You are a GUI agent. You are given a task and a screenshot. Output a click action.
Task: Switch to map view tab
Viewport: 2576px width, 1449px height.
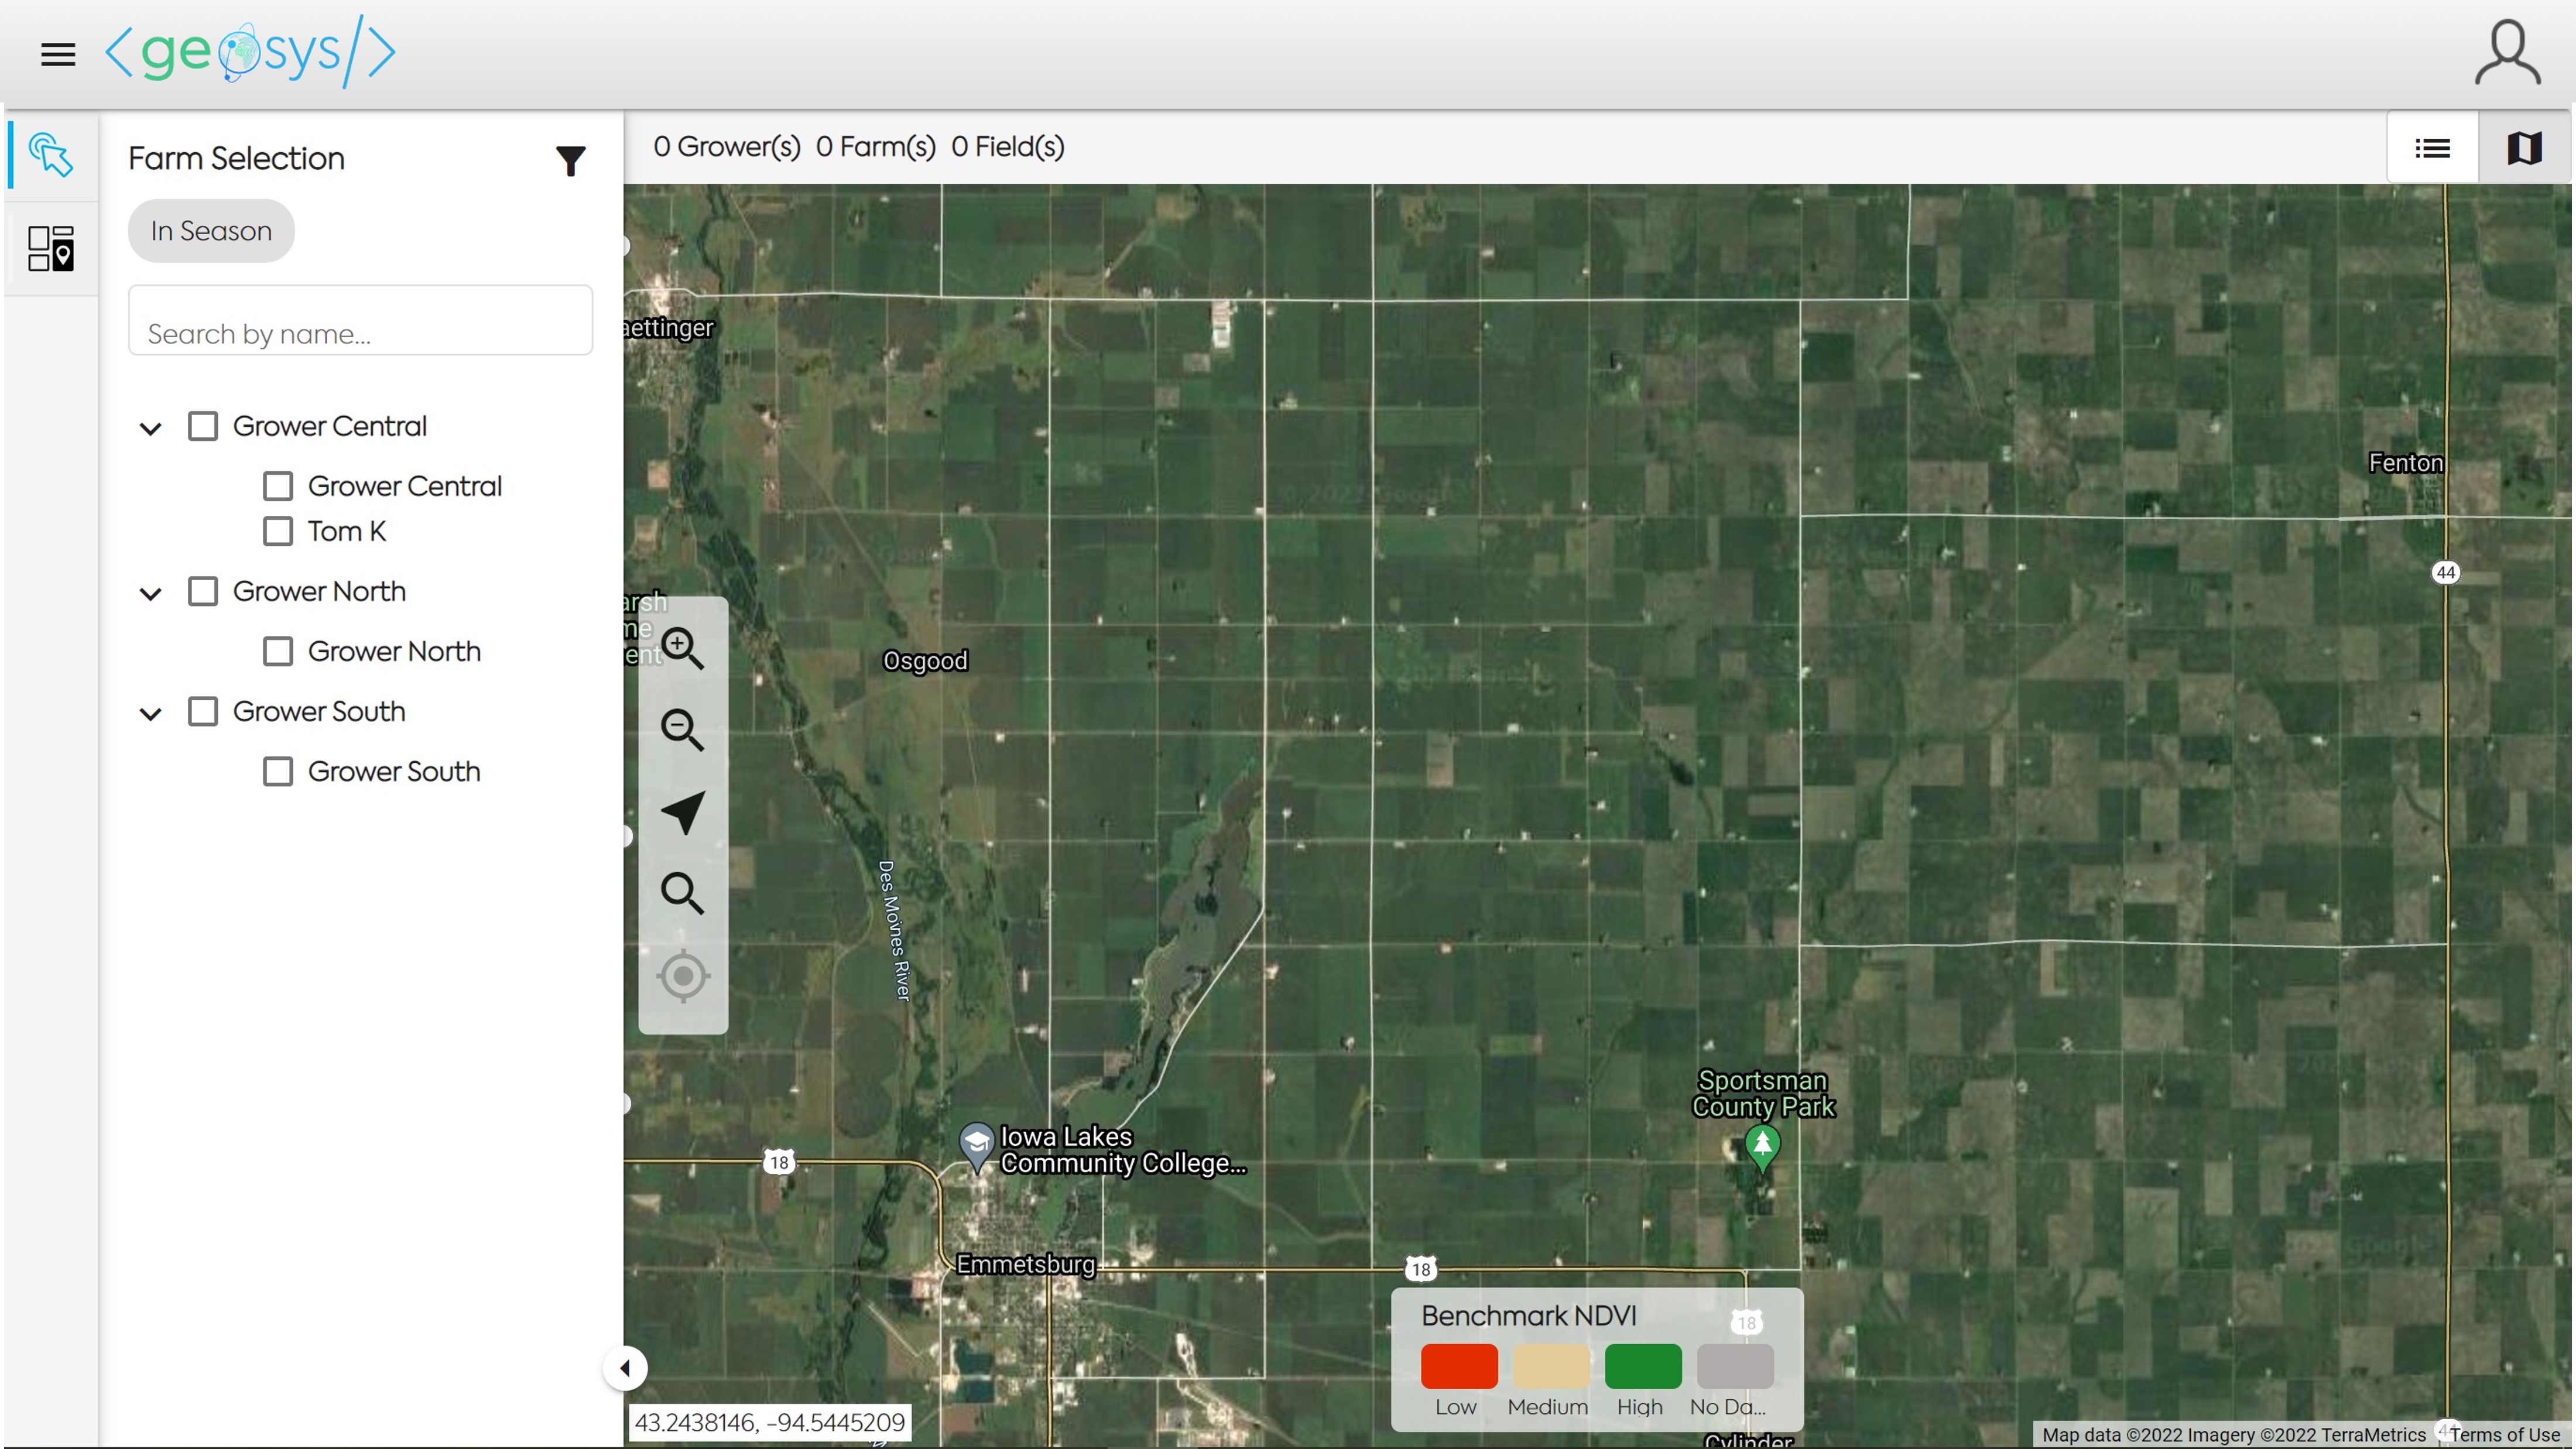[x=2524, y=148]
